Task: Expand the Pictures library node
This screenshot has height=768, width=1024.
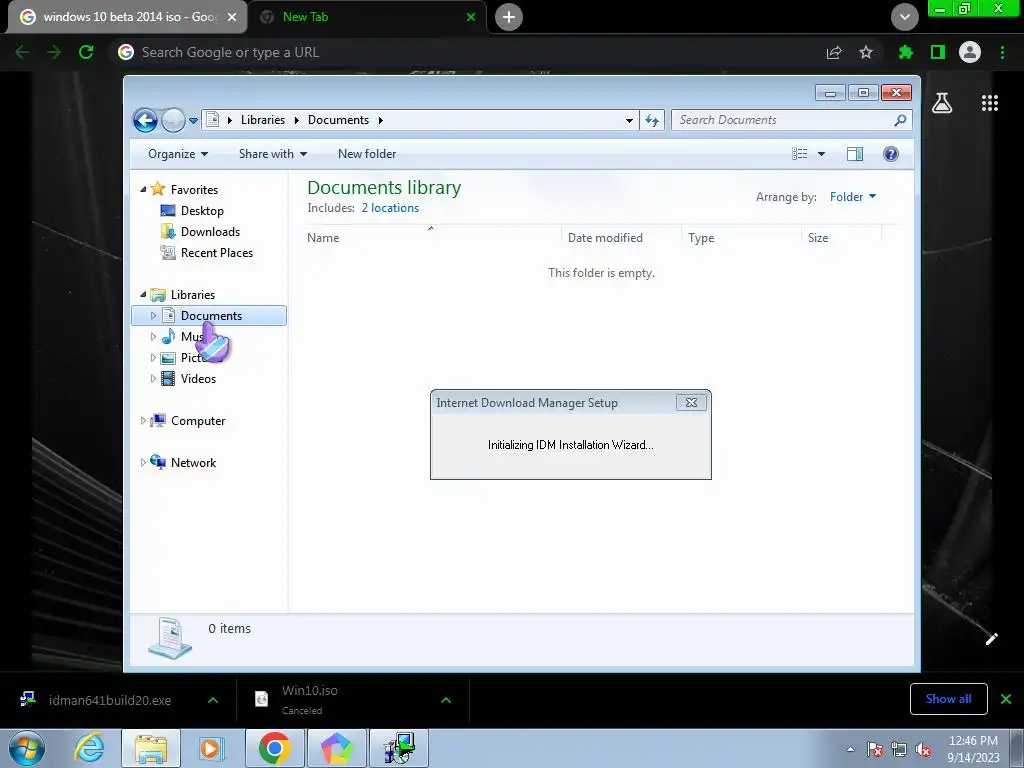Action: tap(153, 358)
